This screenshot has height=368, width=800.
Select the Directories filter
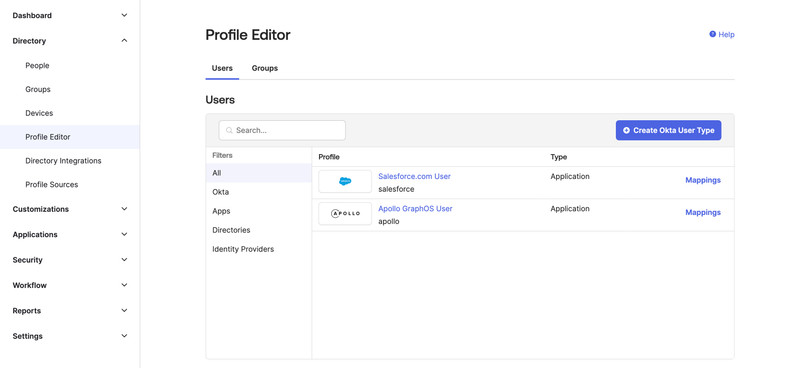[231, 230]
